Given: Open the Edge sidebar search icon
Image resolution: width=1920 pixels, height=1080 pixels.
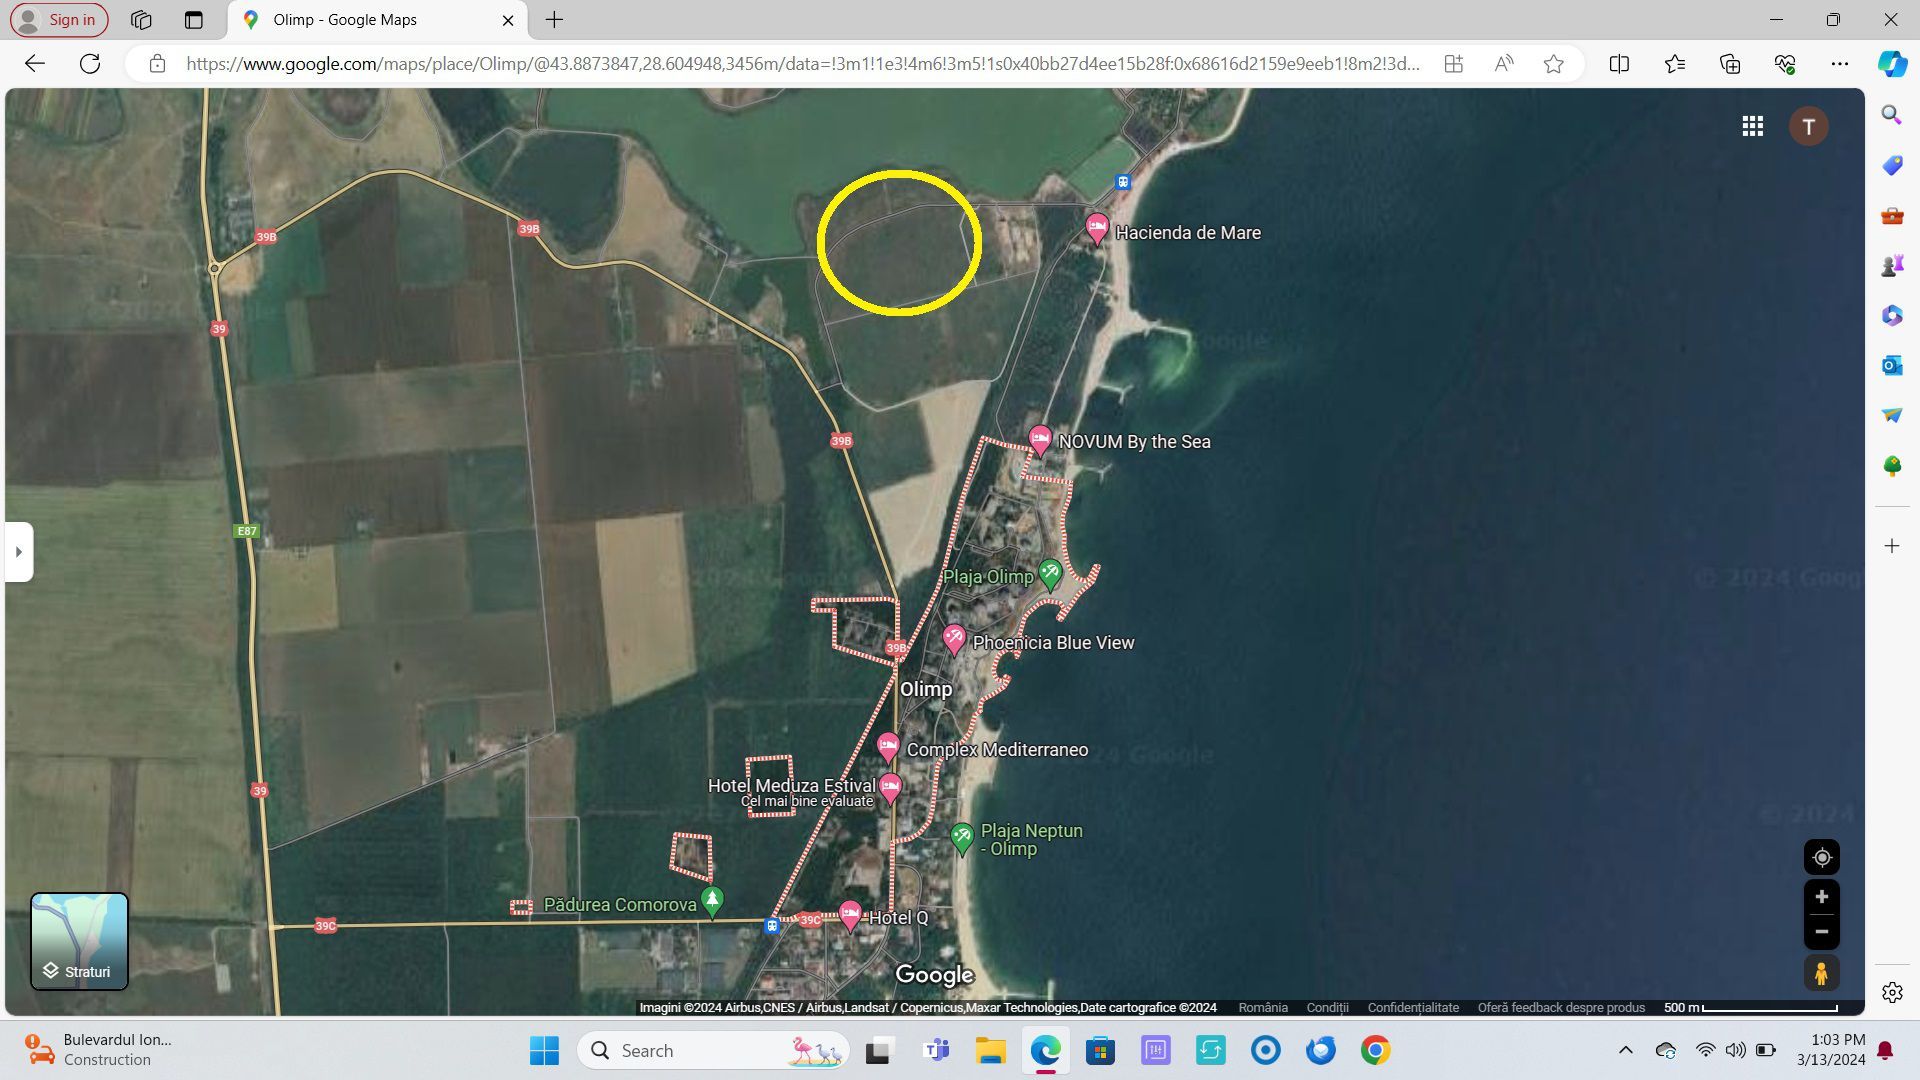Looking at the screenshot, I should [x=1891, y=115].
